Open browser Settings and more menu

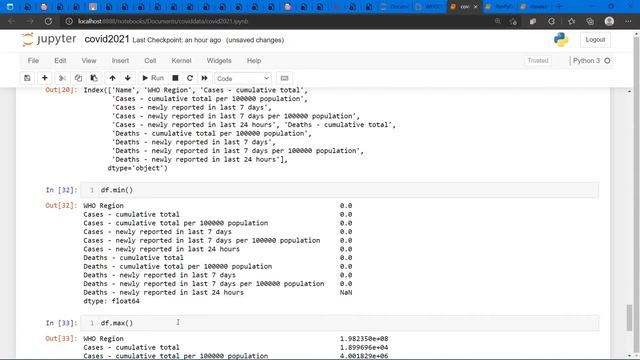click(628, 21)
